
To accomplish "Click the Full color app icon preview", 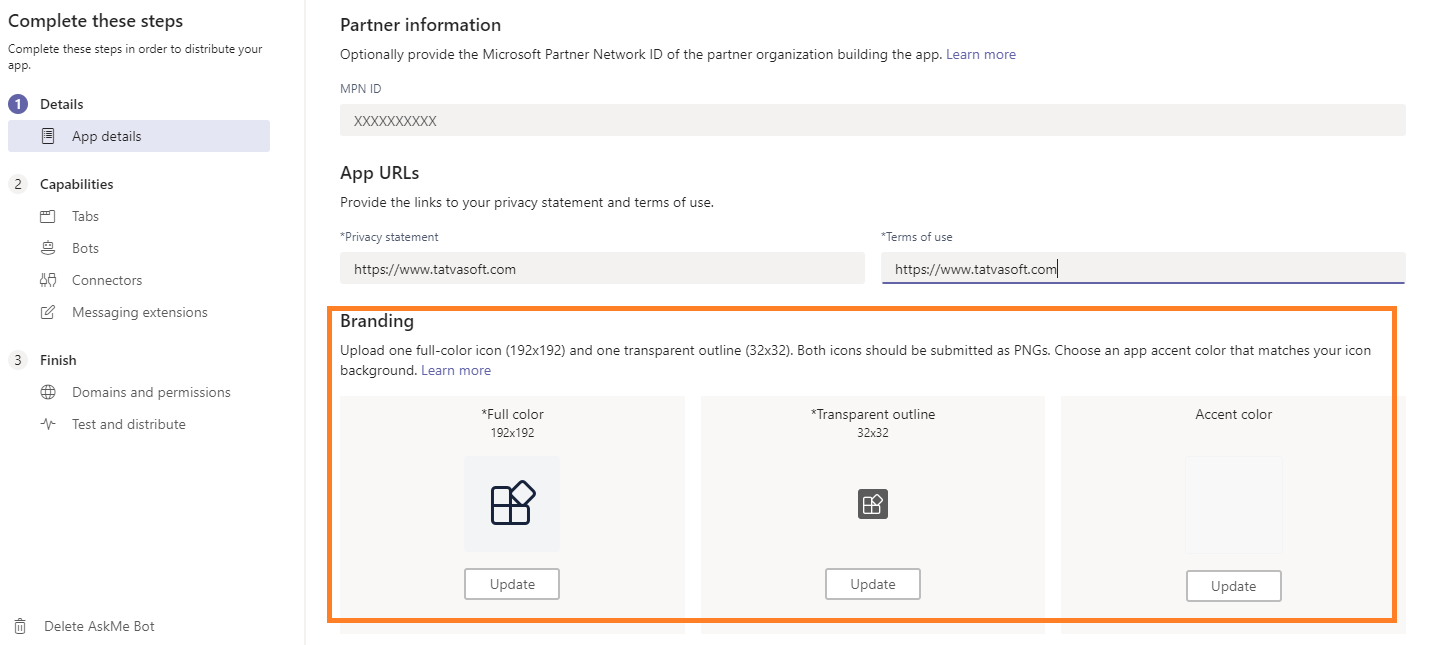I will point(512,504).
